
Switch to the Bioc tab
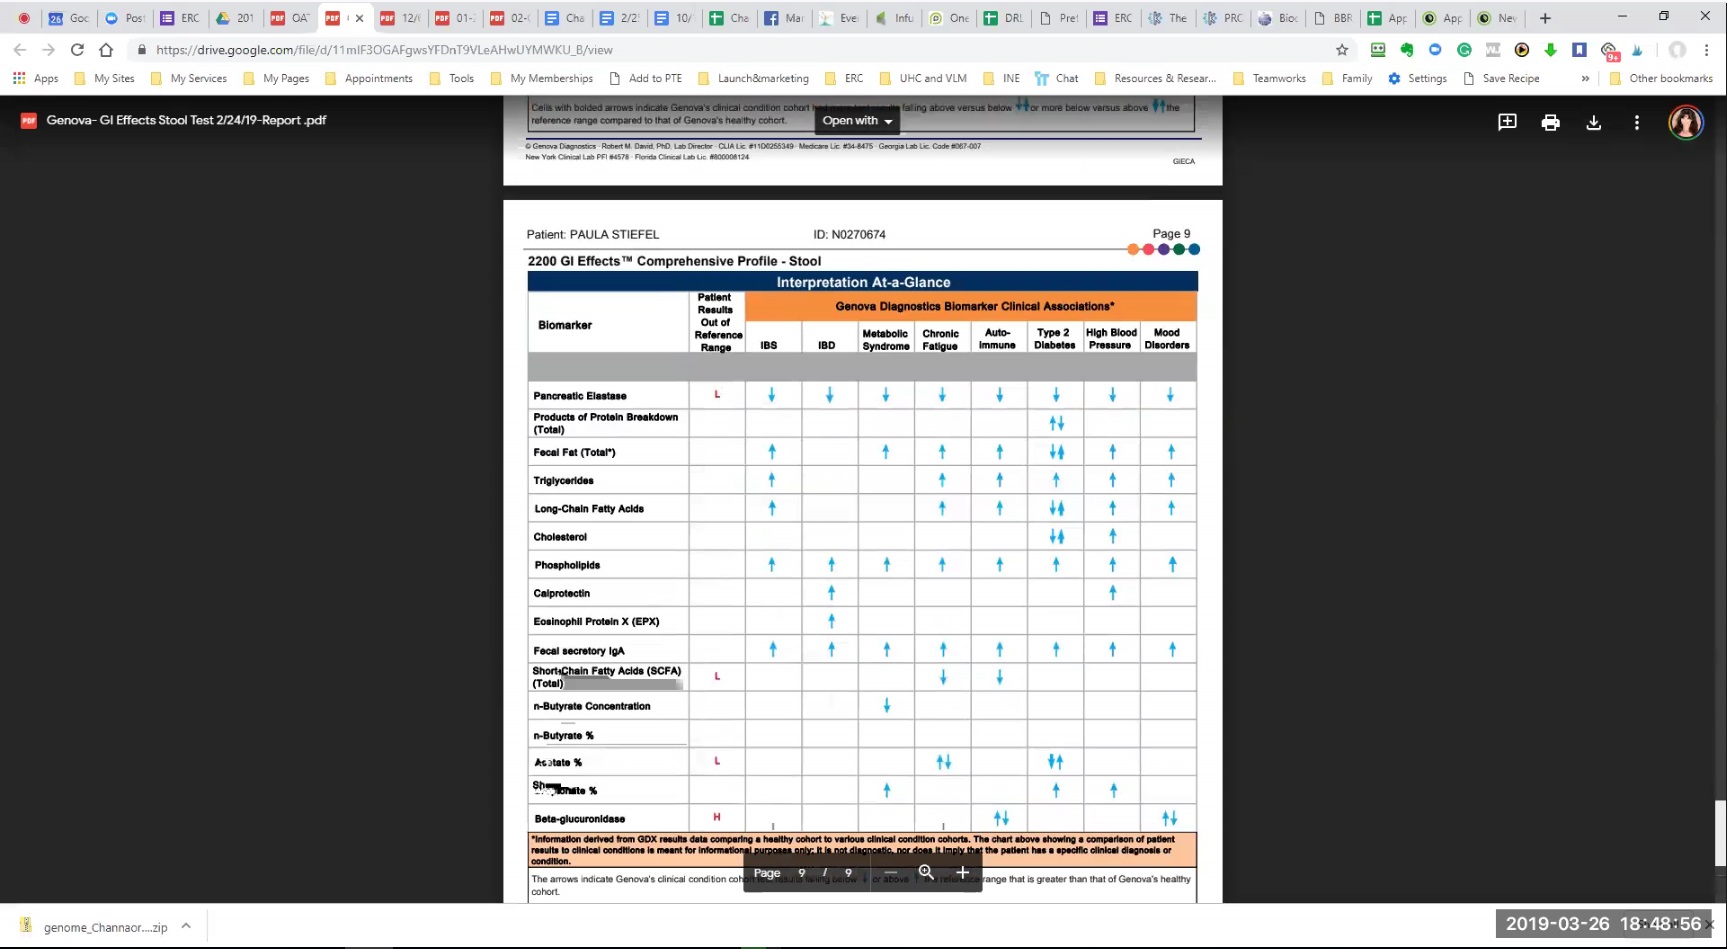(x=1277, y=18)
